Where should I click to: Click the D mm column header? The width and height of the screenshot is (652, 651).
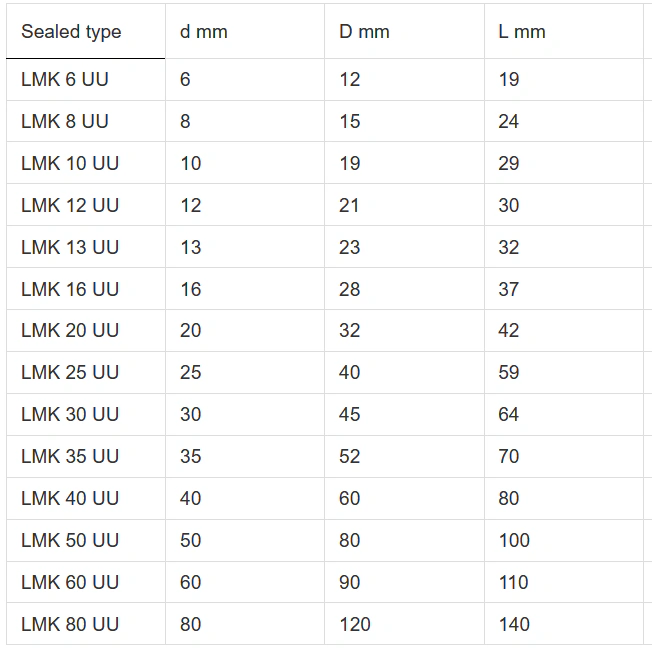tap(364, 32)
